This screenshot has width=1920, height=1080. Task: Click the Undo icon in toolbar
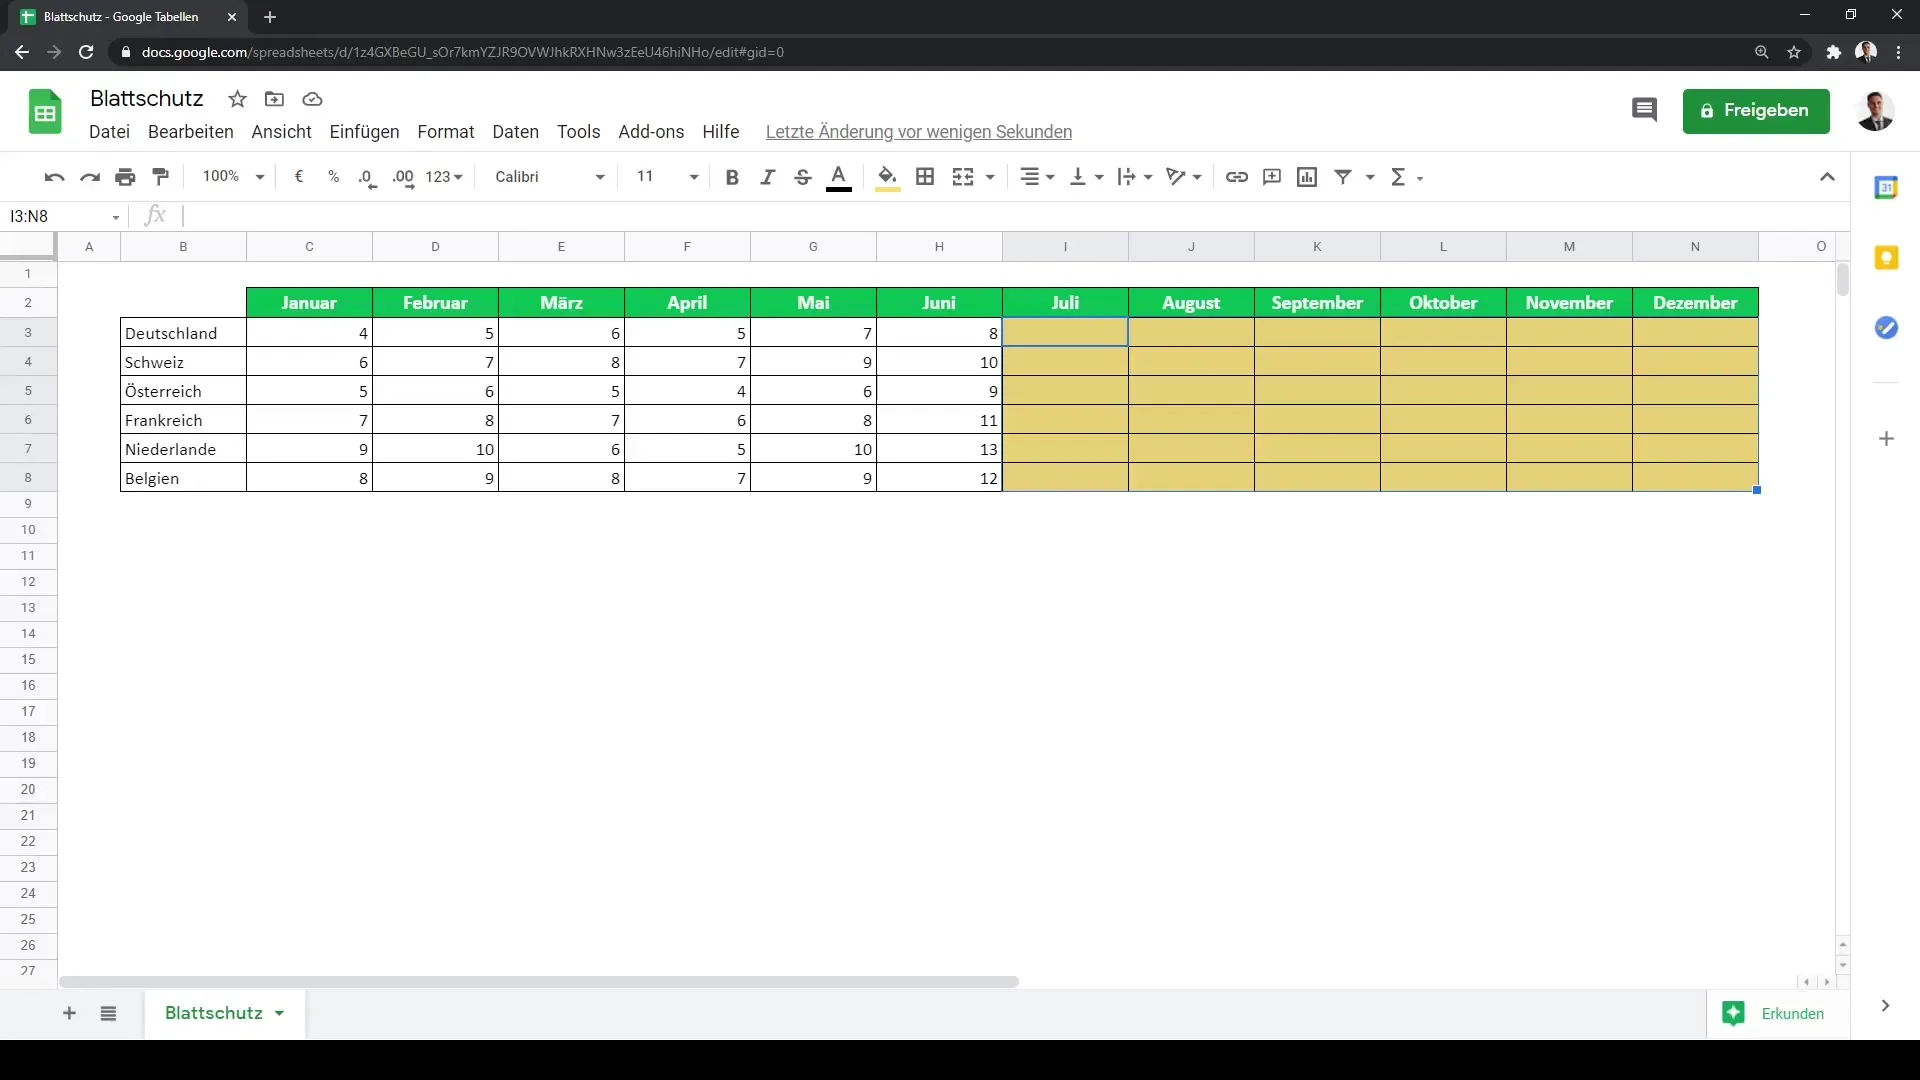pyautogui.click(x=54, y=177)
